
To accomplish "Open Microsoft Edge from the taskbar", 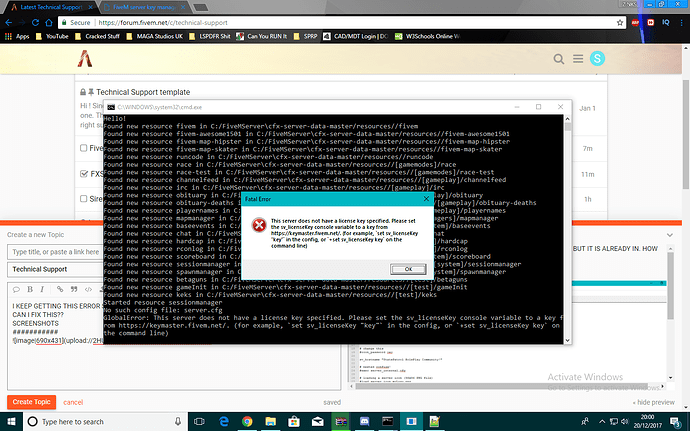I will [x=224, y=422].
